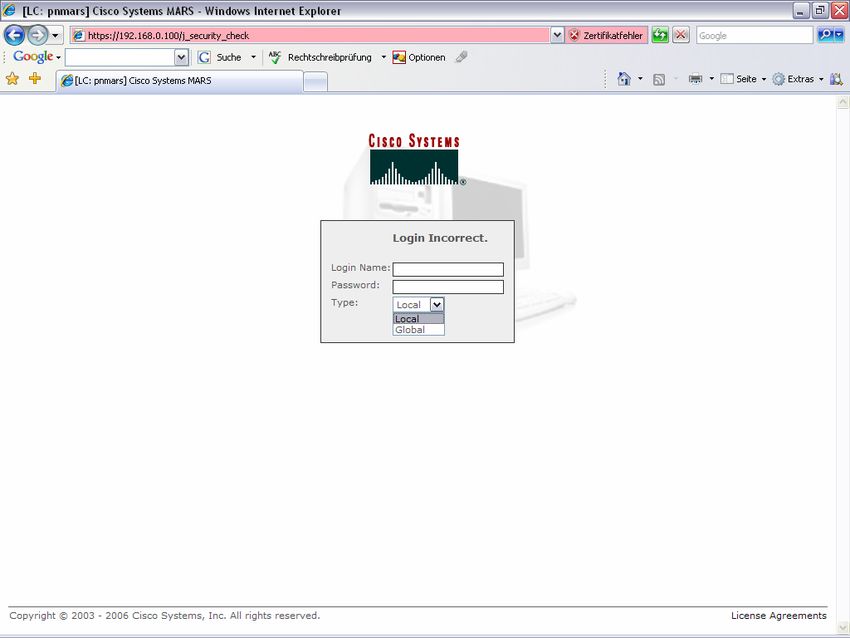Click the Research icon at toolbar end
850x638 pixels.
pyautogui.click(x=836, y=79)
